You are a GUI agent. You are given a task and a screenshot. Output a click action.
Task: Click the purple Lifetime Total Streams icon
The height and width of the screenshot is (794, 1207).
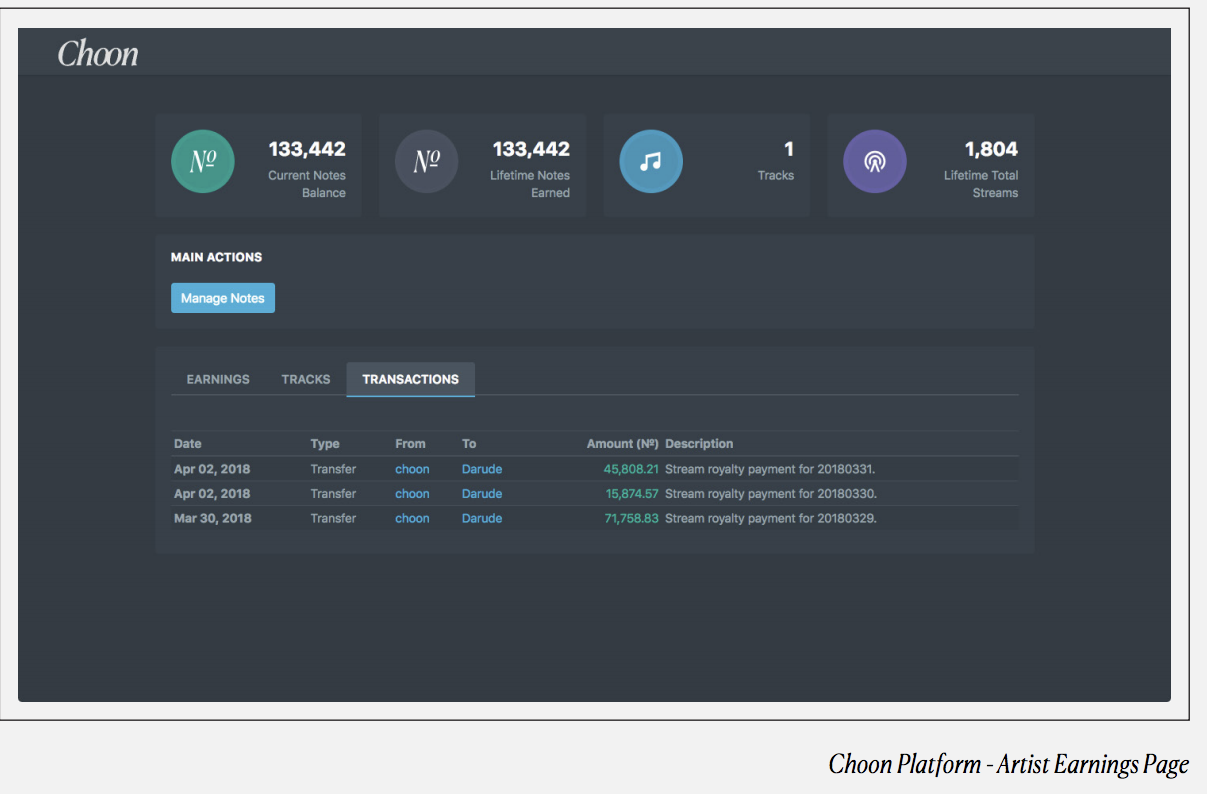click(x=875, y=161)
